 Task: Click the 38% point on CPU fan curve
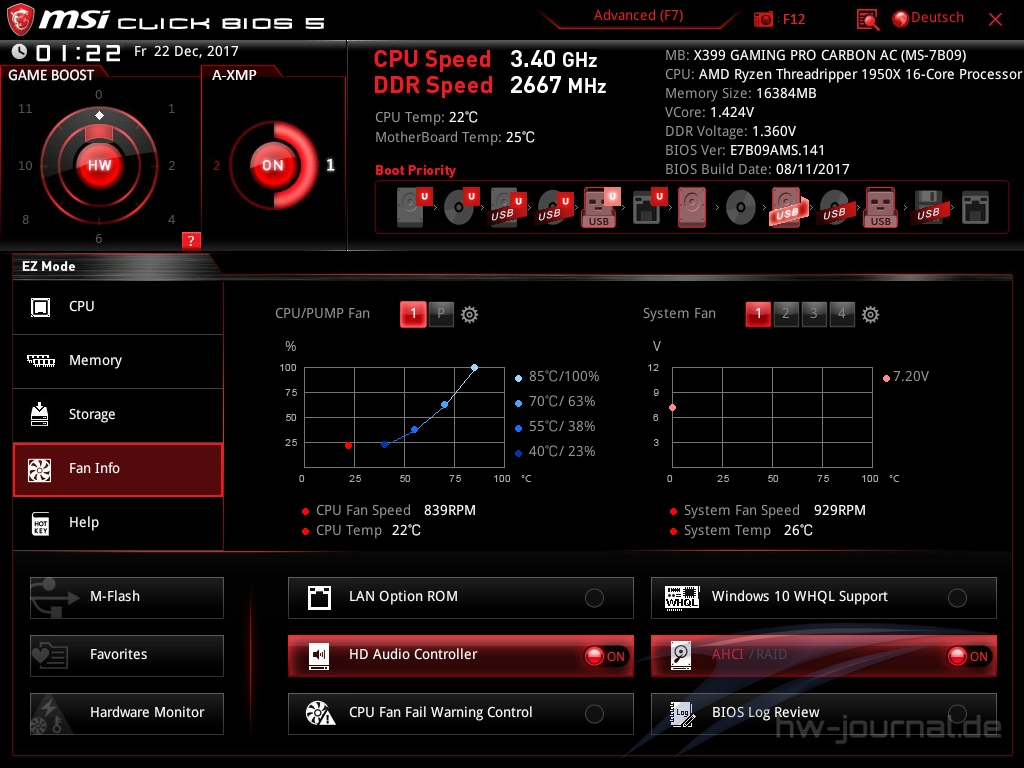click(415, 430)
